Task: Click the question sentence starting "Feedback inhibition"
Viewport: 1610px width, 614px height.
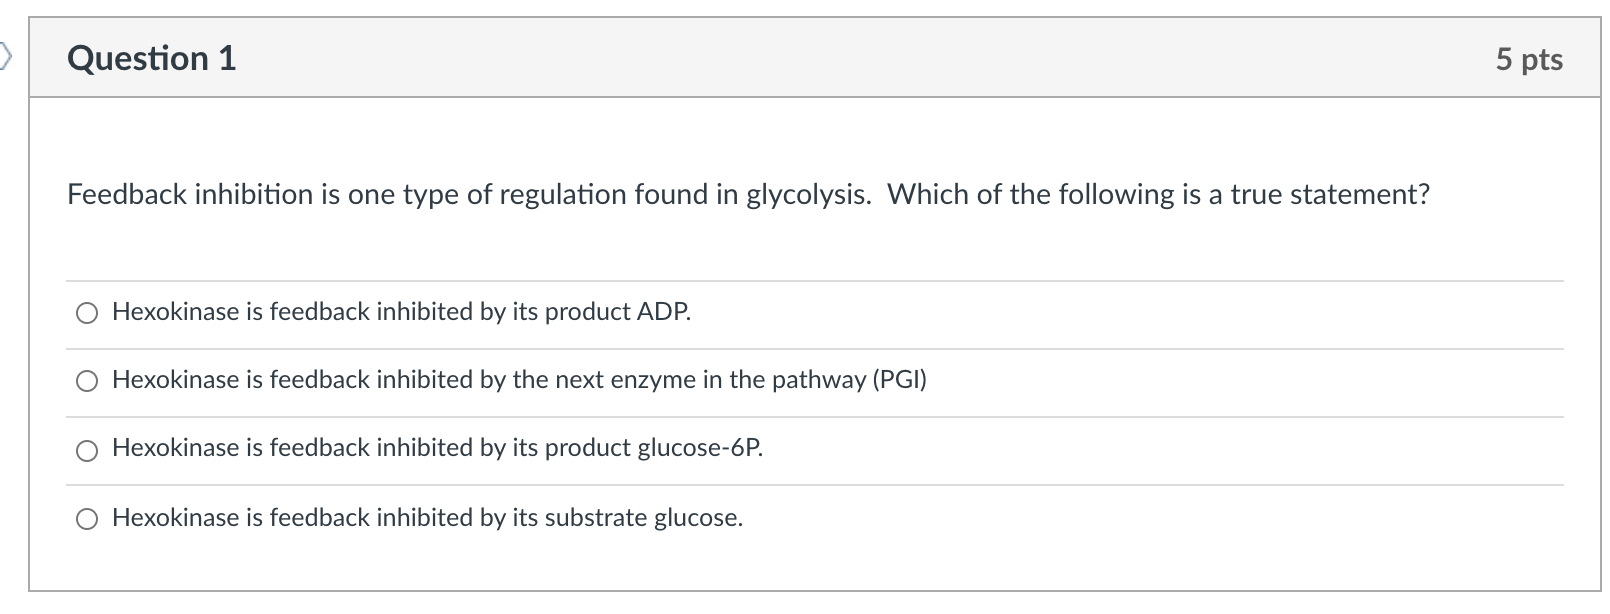Action: 748,194
